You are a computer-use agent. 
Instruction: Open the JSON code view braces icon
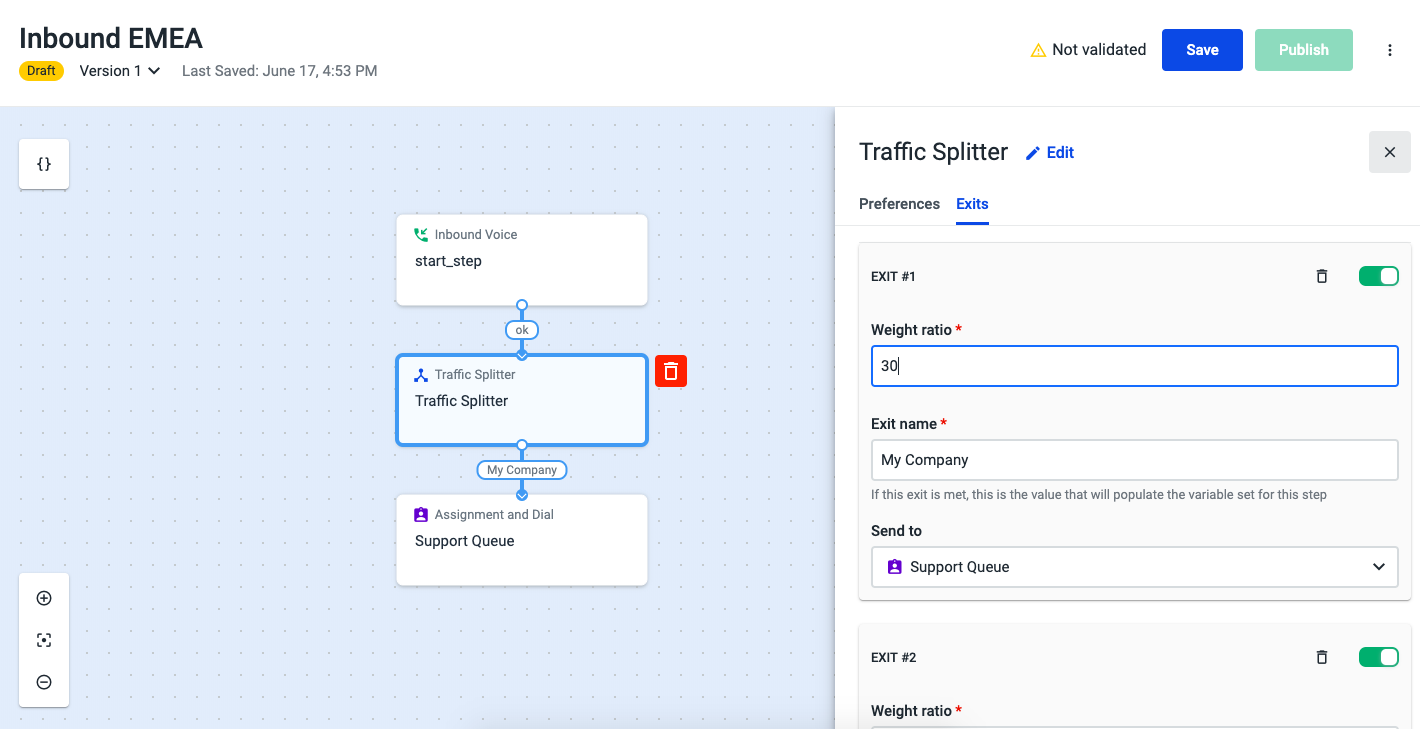44,164
